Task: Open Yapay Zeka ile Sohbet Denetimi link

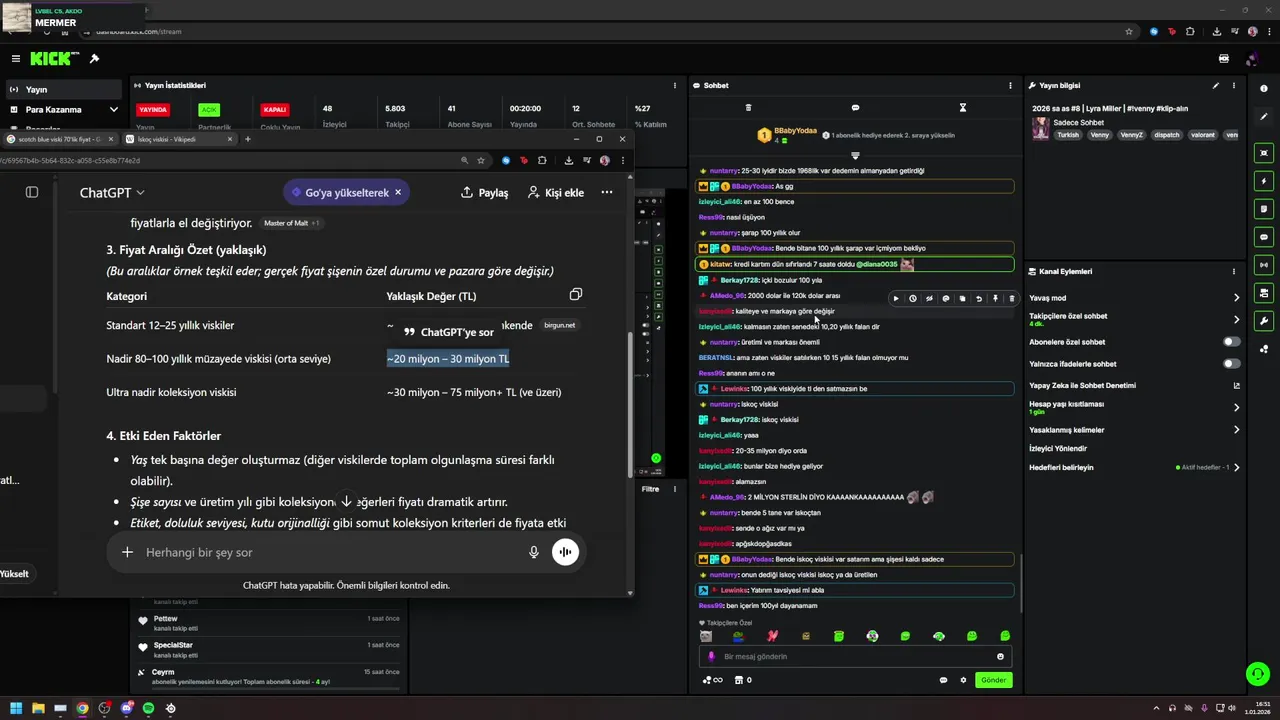Action: coord(1236,386)
